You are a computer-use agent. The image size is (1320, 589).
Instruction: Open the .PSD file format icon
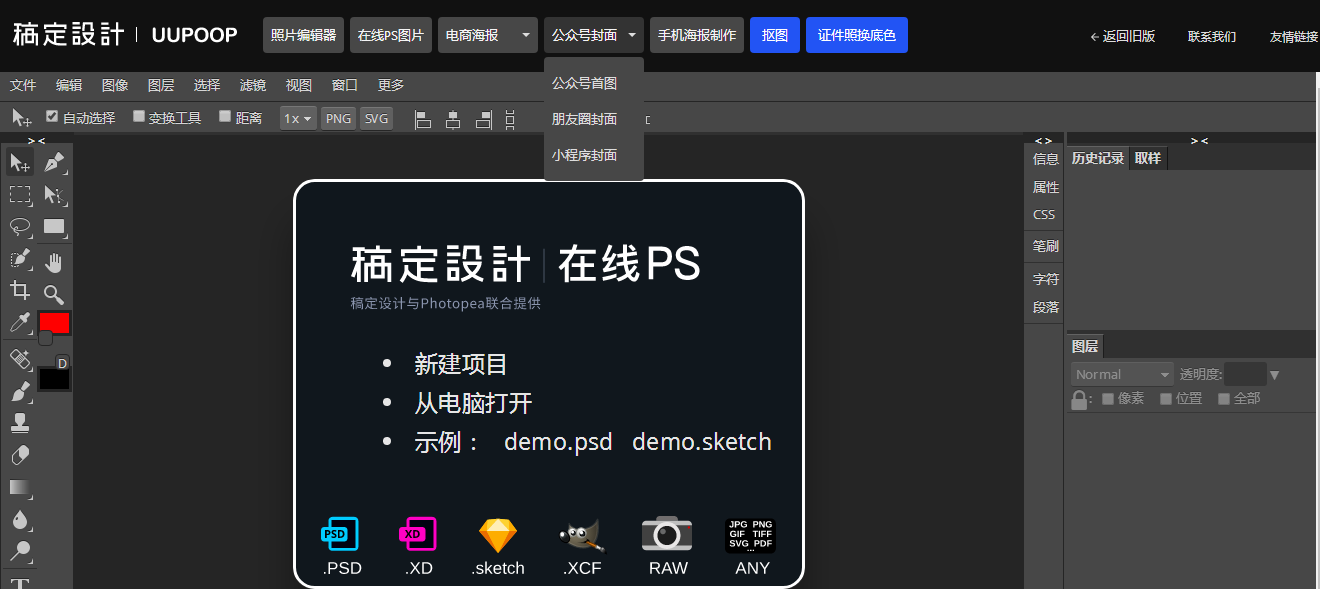pos(340,535)
